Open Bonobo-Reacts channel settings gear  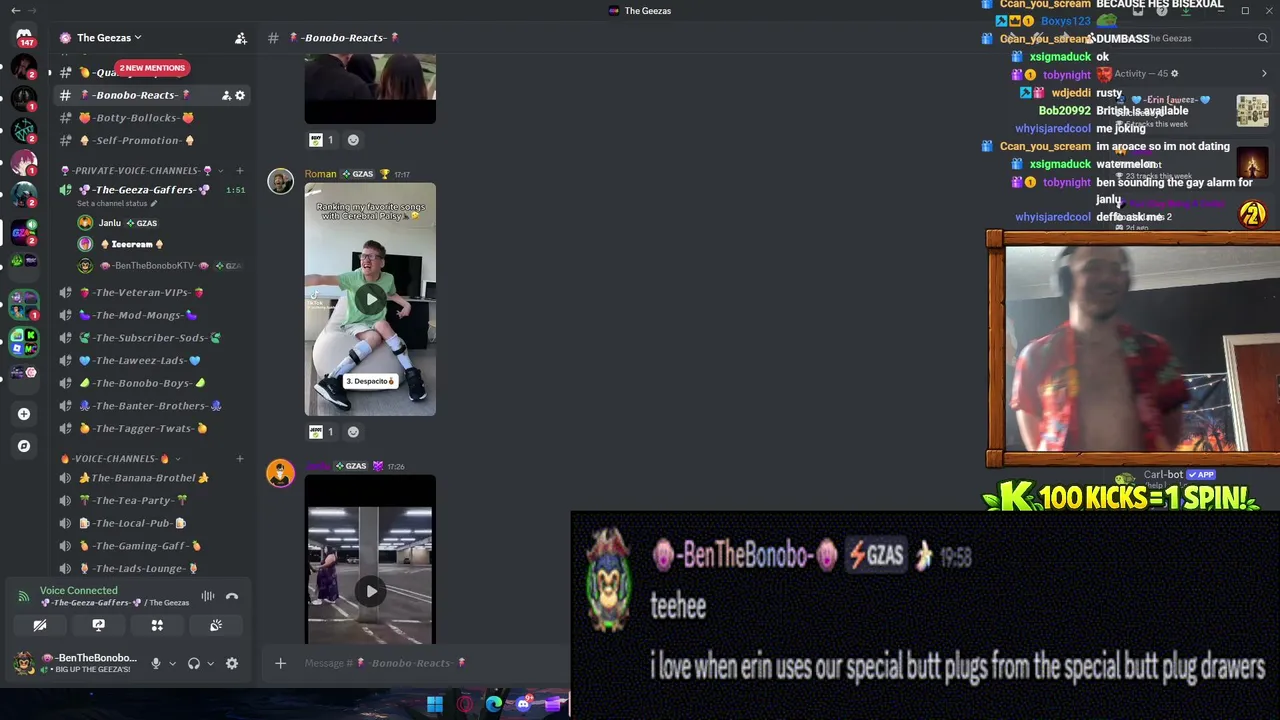tap(240, 95)
